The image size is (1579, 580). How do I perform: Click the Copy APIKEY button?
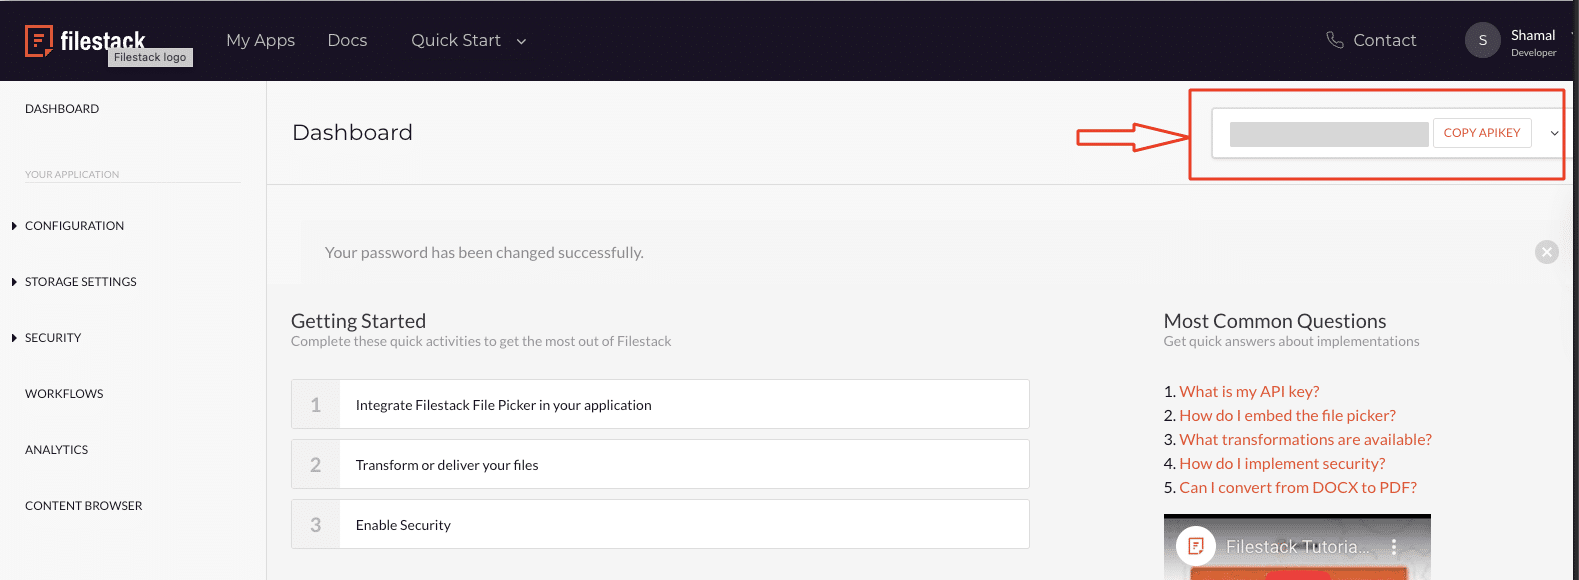pos(1482,133)
